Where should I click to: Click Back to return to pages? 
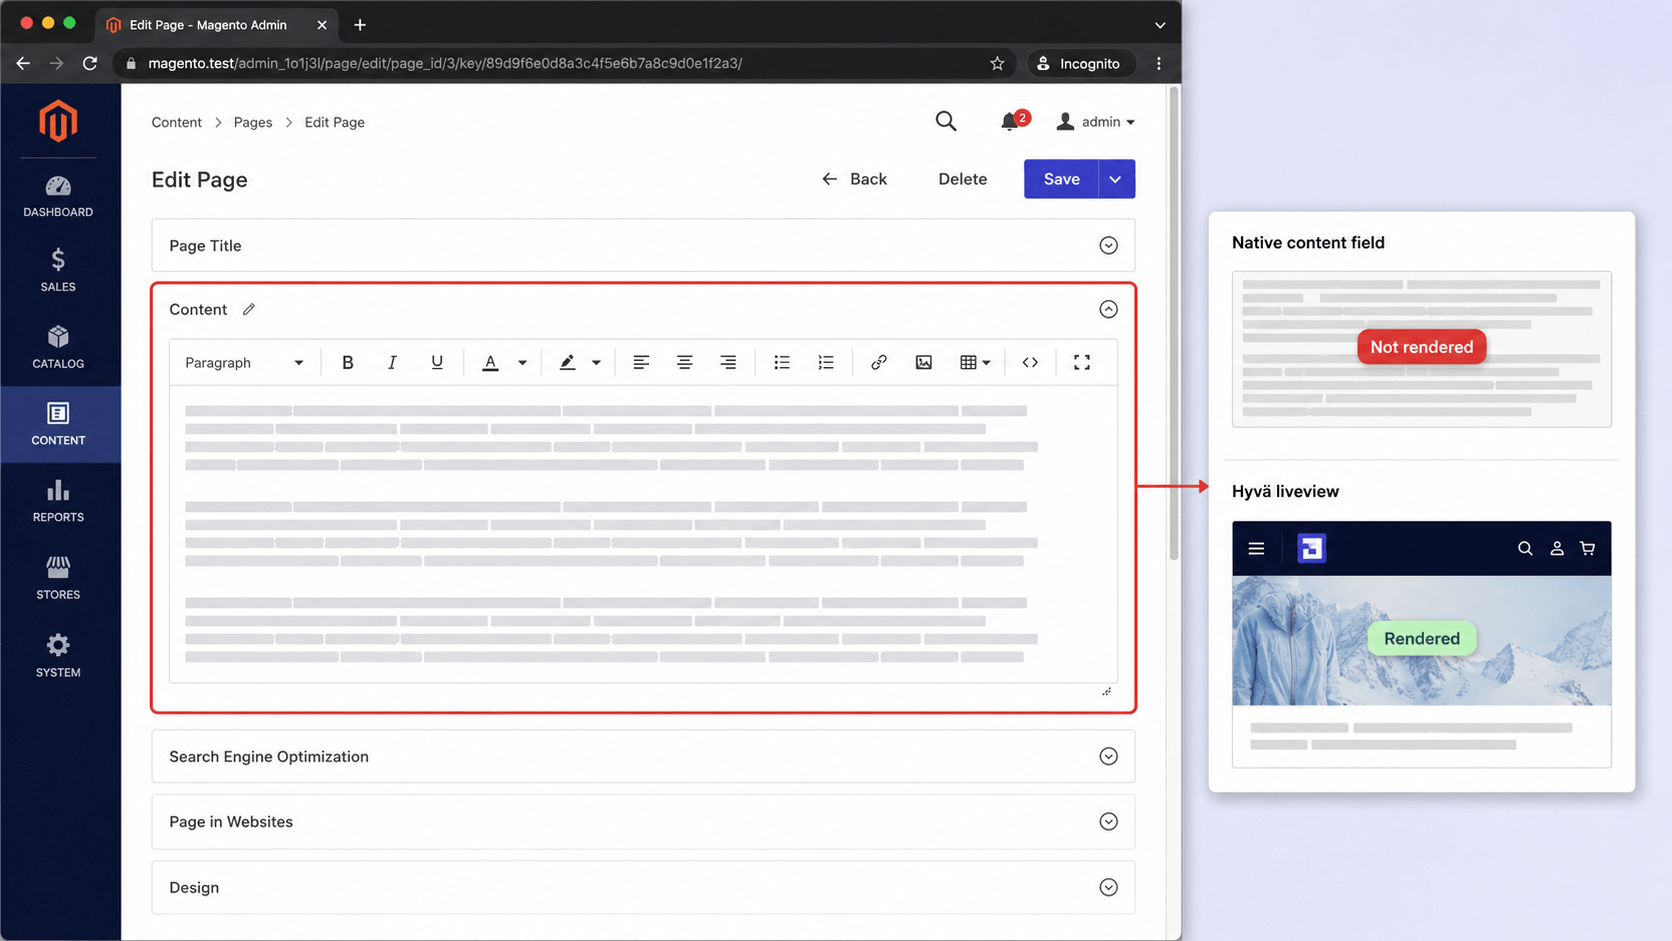pos(855,179)
